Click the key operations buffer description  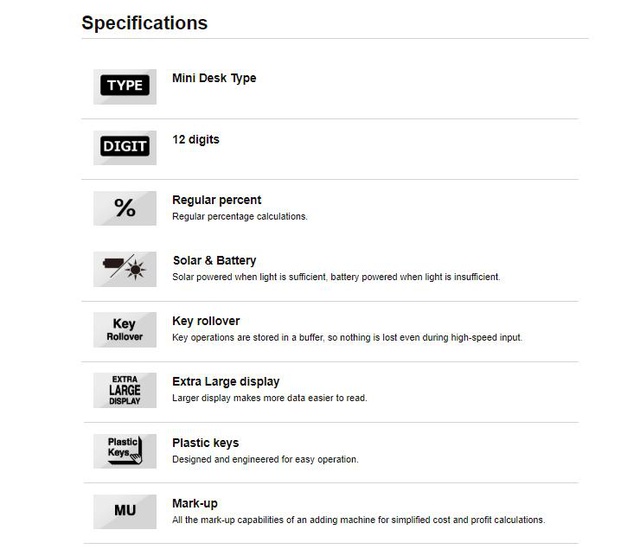[347, 338]
